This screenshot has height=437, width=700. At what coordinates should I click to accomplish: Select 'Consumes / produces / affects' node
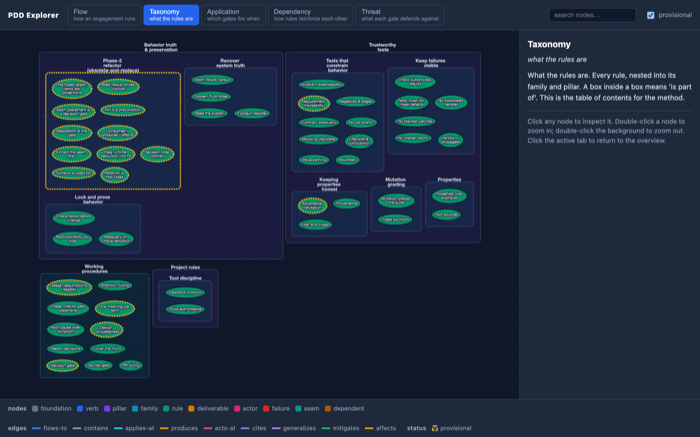pyautogui.click(x=117, y=133)
